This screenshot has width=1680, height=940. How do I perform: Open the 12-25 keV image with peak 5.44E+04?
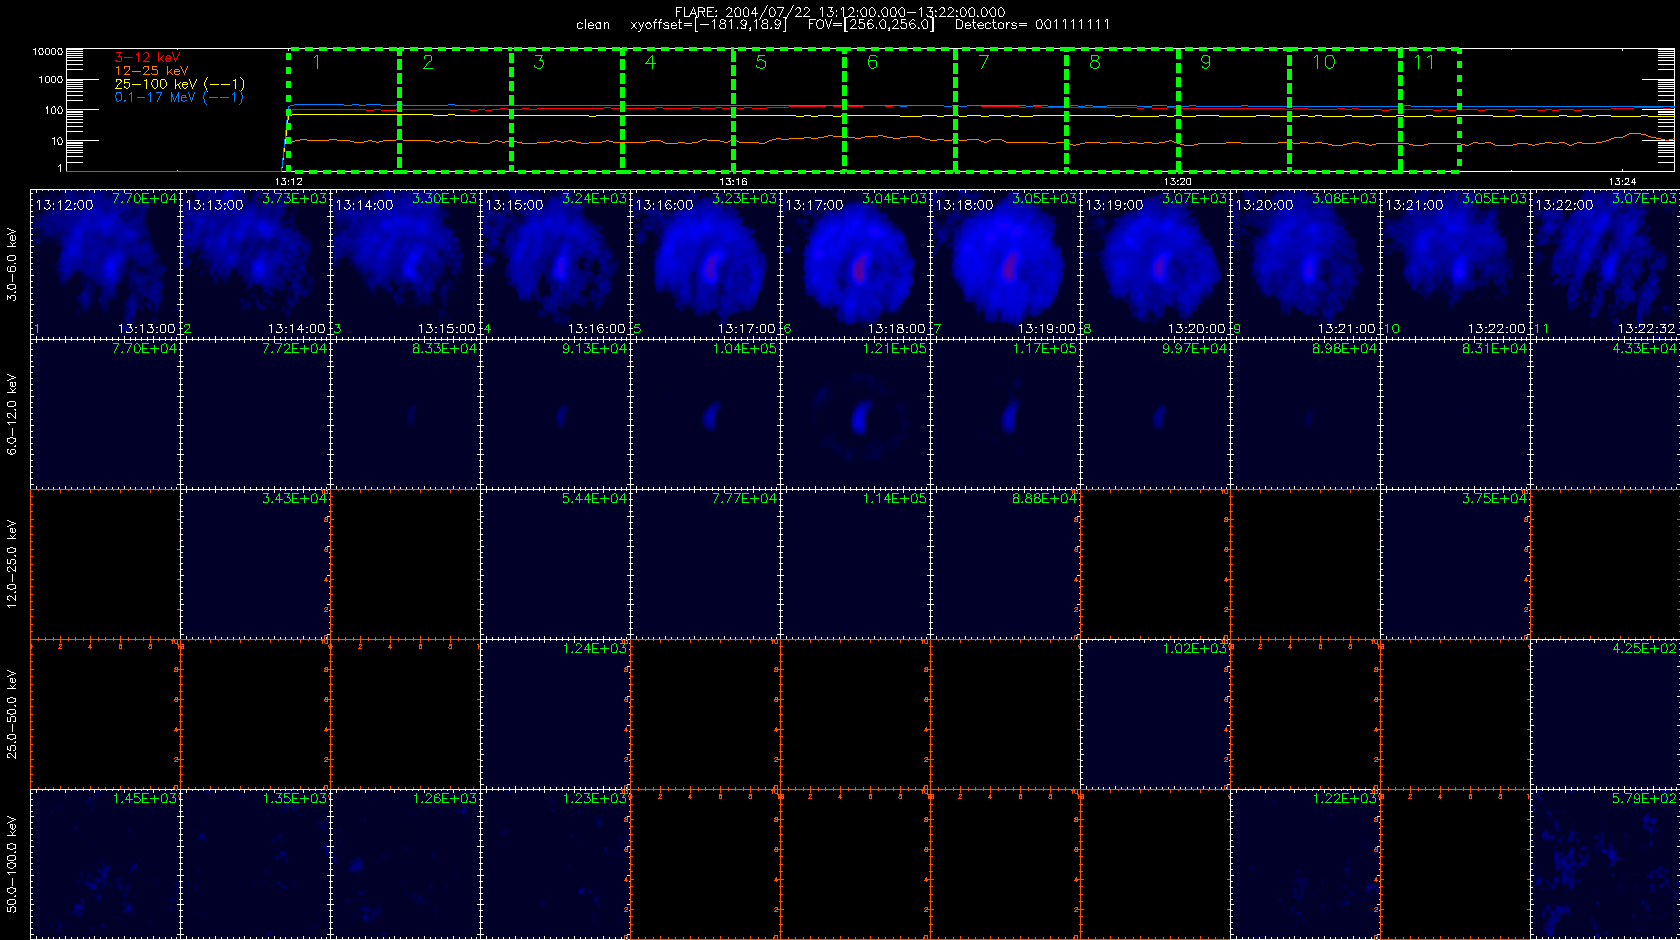click(555, 564)
